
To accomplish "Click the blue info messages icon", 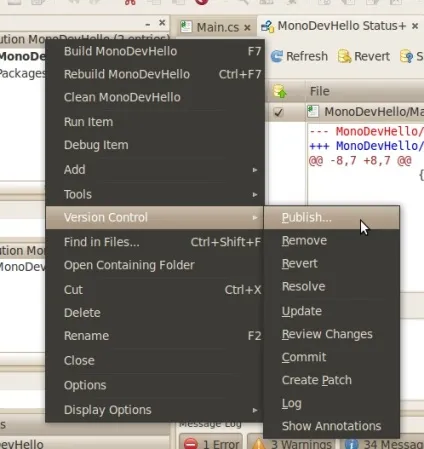I will (352, 444).
